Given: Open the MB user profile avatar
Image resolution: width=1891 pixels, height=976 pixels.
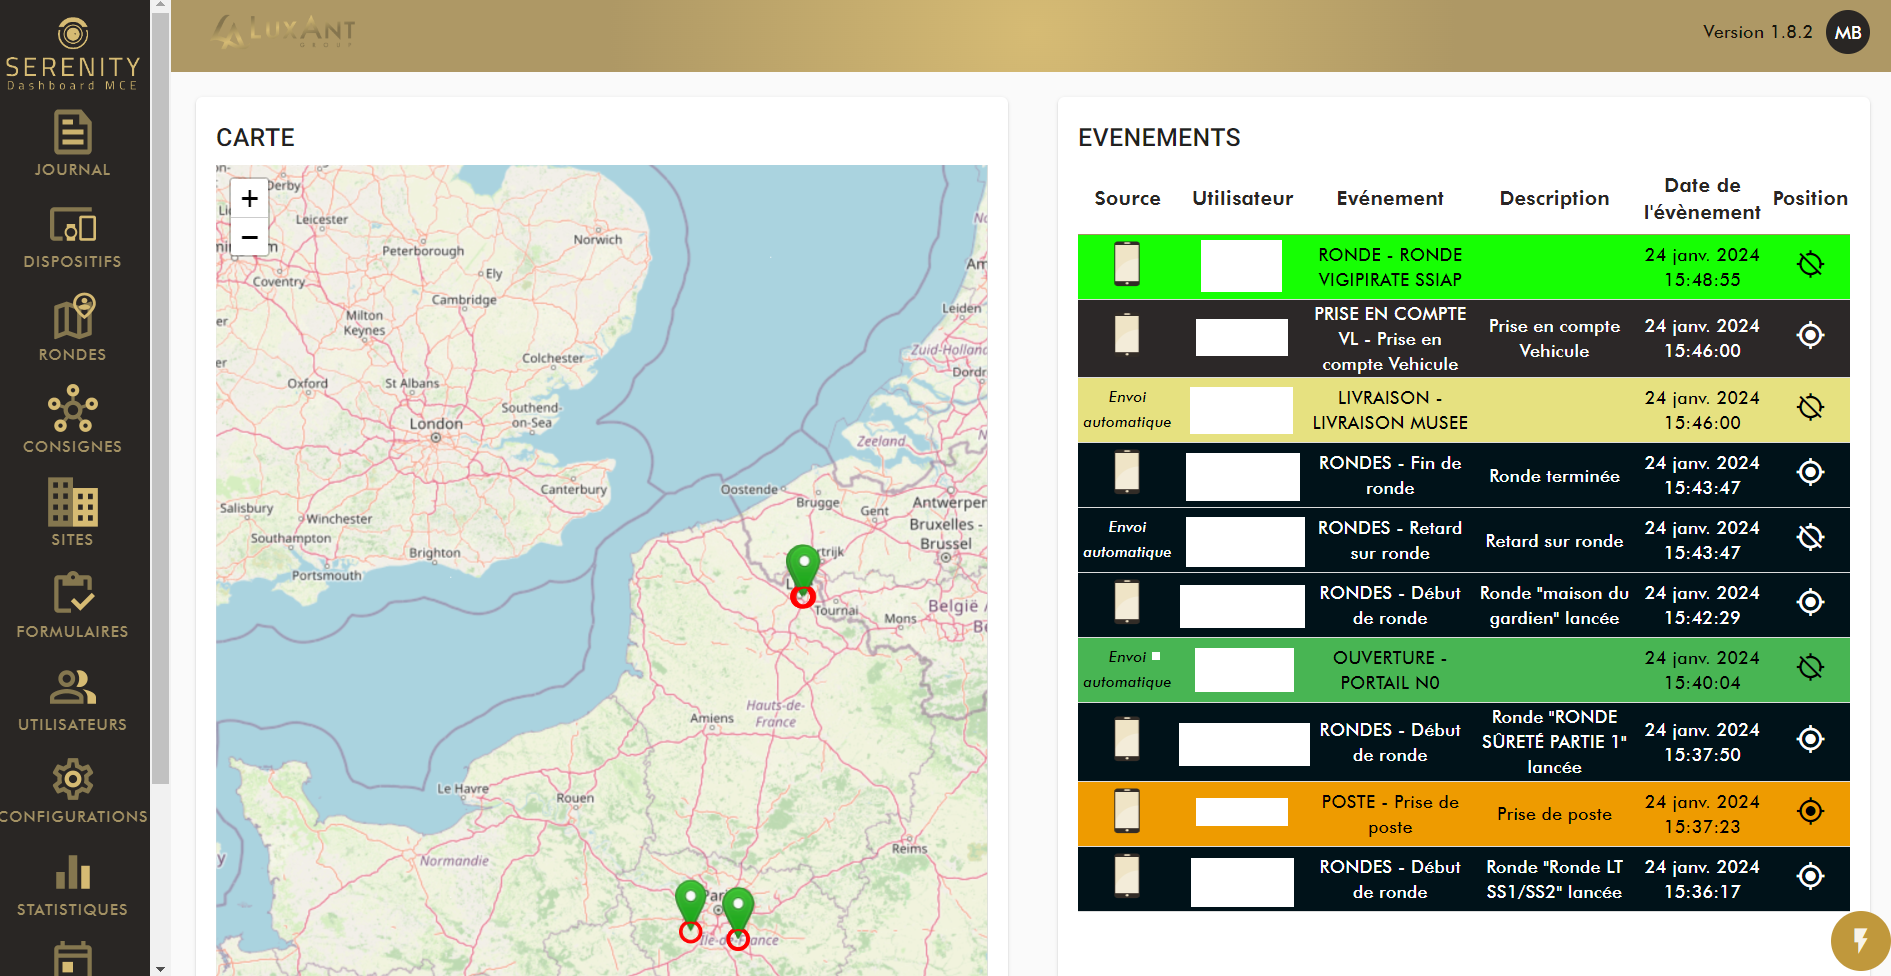Looking at the screenshot, I should pos(1847,33).
